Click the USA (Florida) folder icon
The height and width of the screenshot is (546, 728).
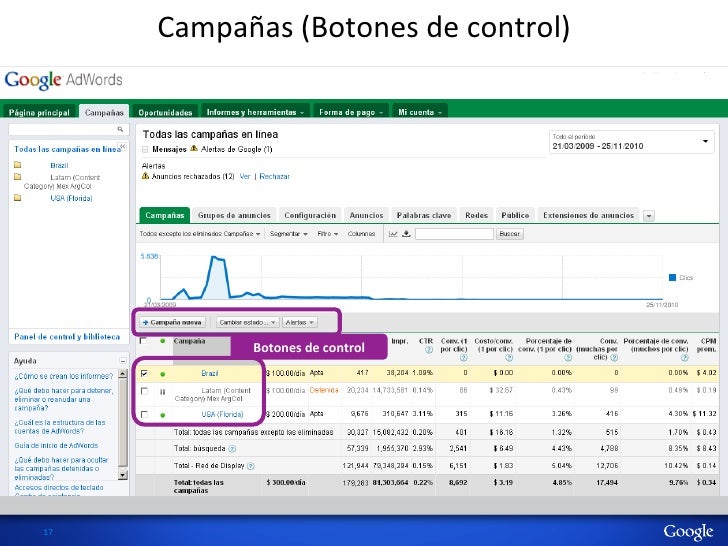pos(18,198)
